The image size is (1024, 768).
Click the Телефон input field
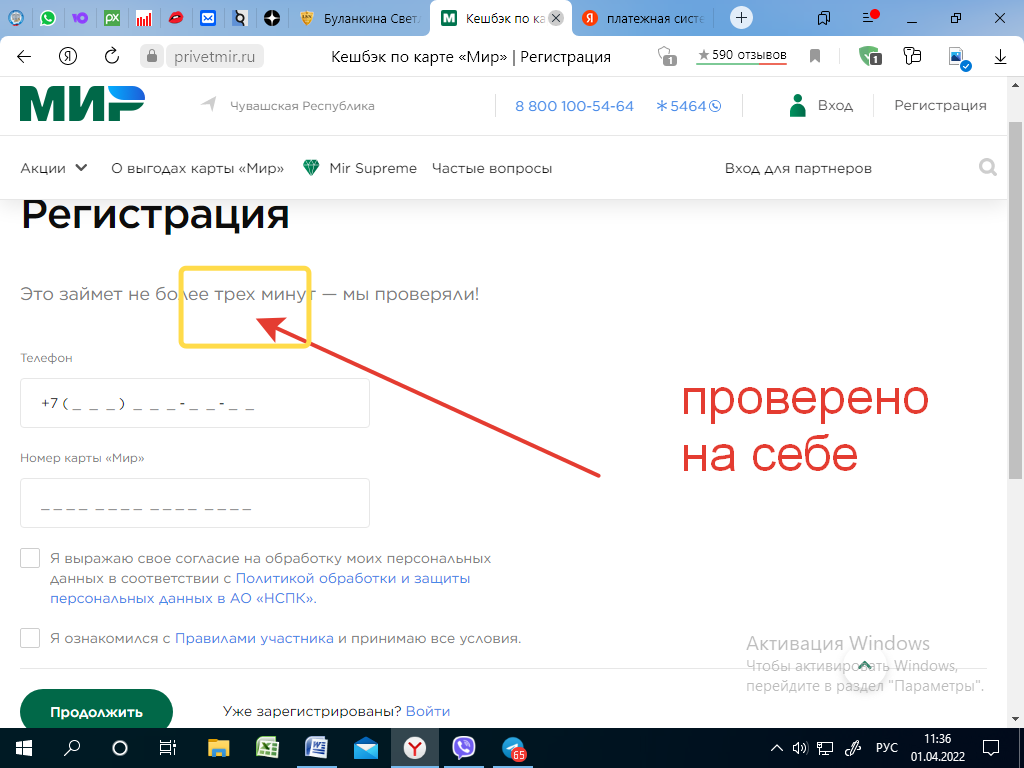195,402
